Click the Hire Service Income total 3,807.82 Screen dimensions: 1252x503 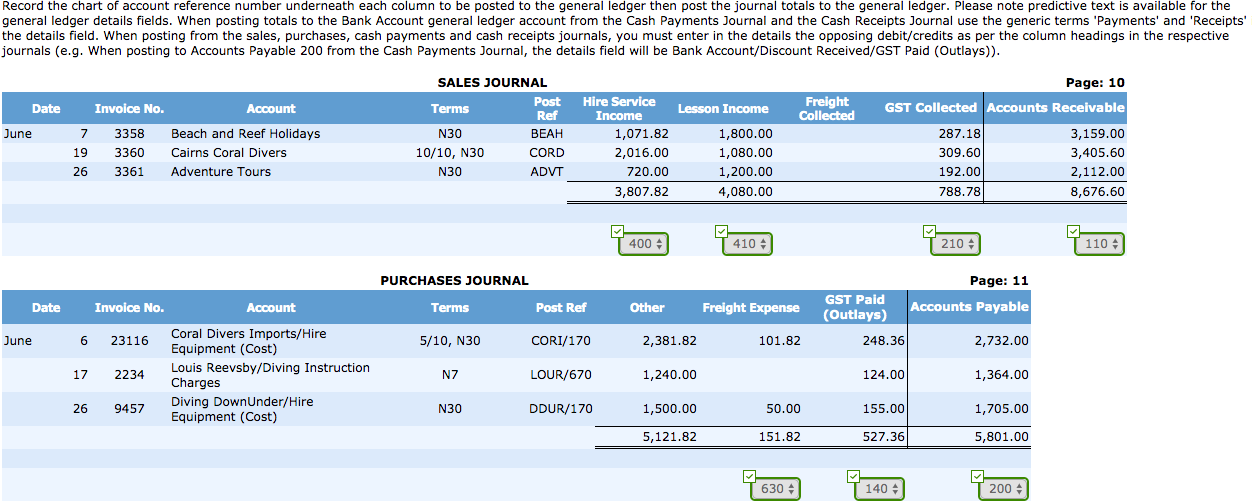(x=641, y=192)
